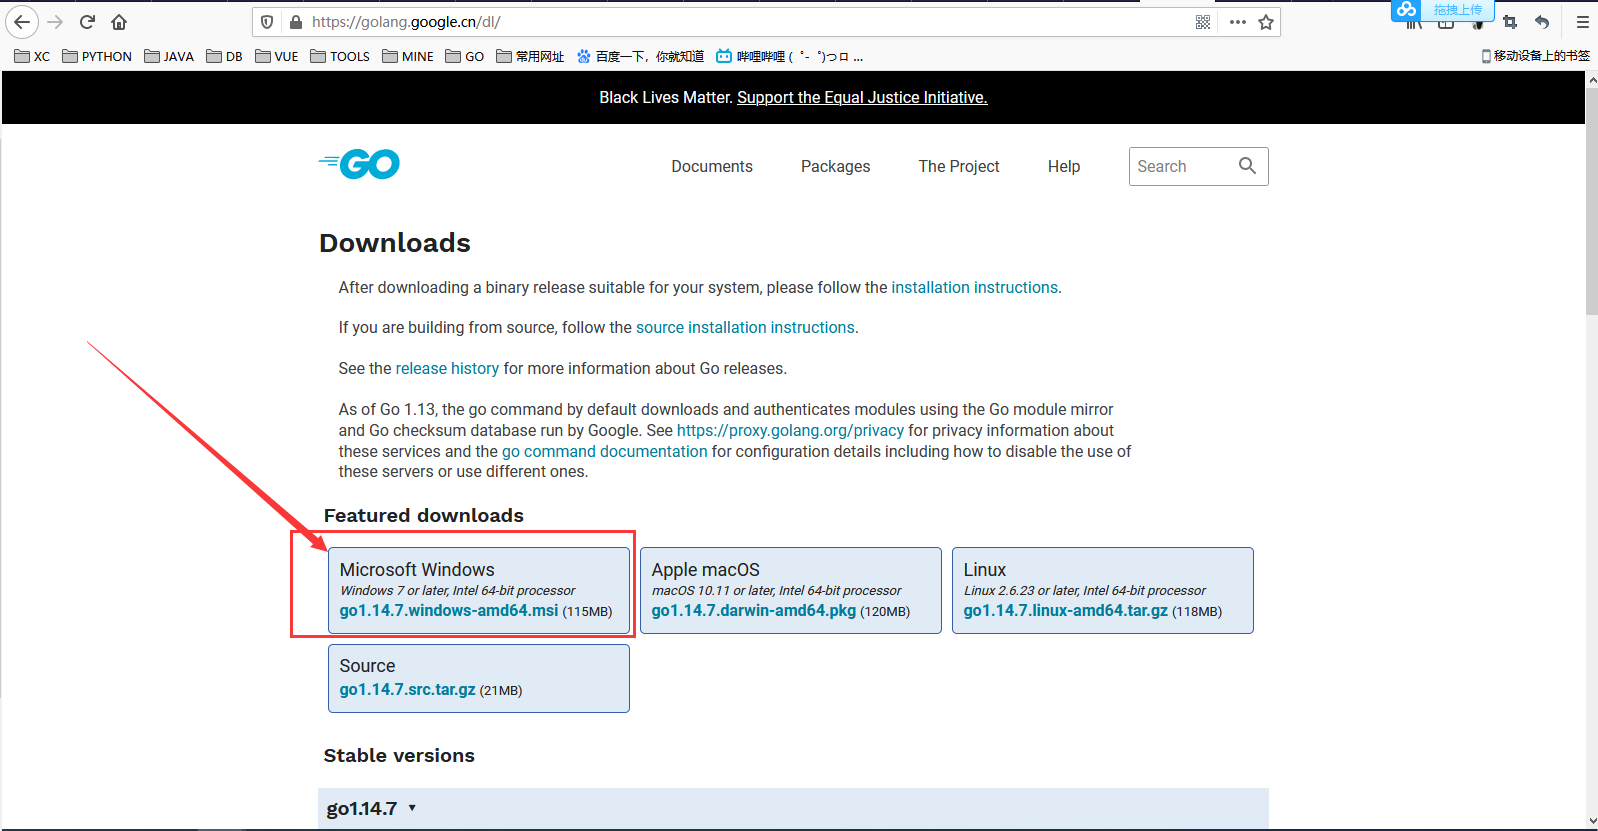Open source installation instructions link
Viewport: 1598px width, 831px height.
(745, 327)
